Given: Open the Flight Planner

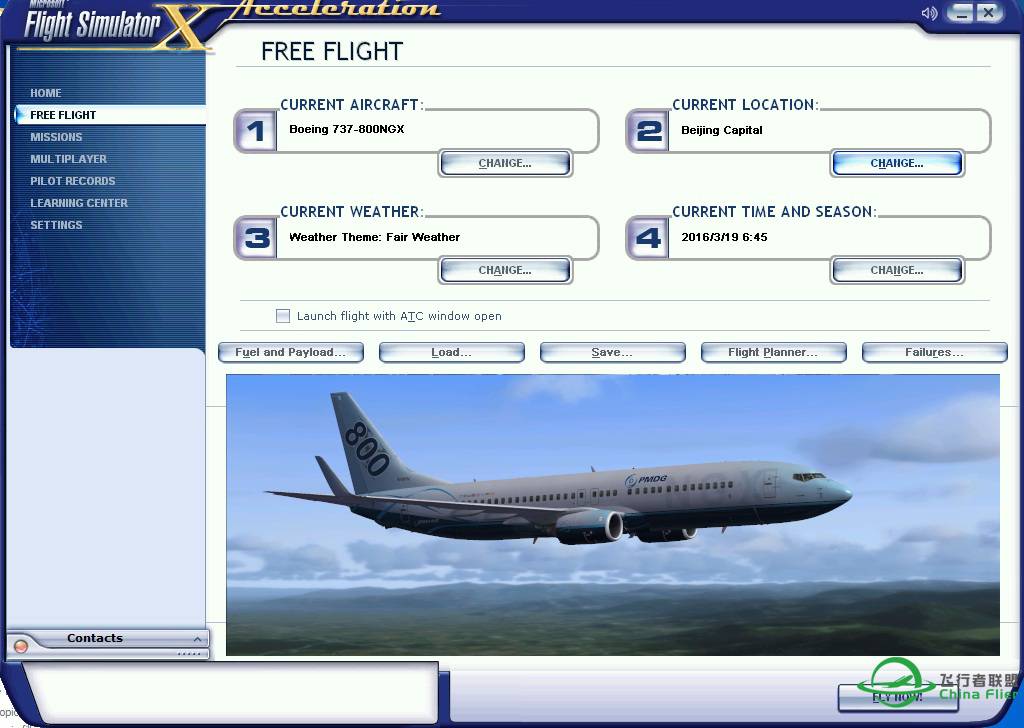Looking at the screenshot, I should (773, 352).
